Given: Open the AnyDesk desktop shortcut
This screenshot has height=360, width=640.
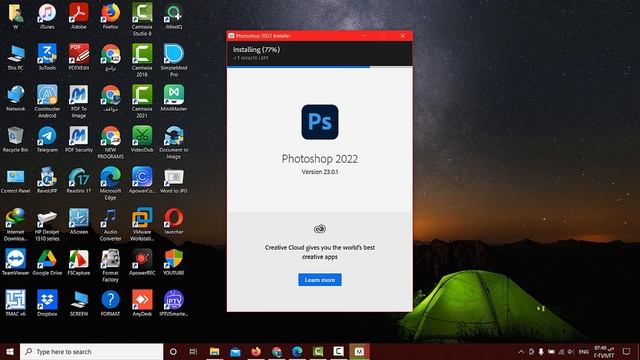Looking at the screenshot, I should [142, 304].
